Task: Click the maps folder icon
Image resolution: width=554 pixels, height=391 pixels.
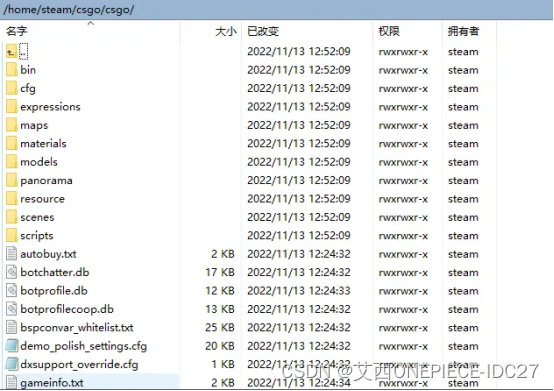Action: 11,125
